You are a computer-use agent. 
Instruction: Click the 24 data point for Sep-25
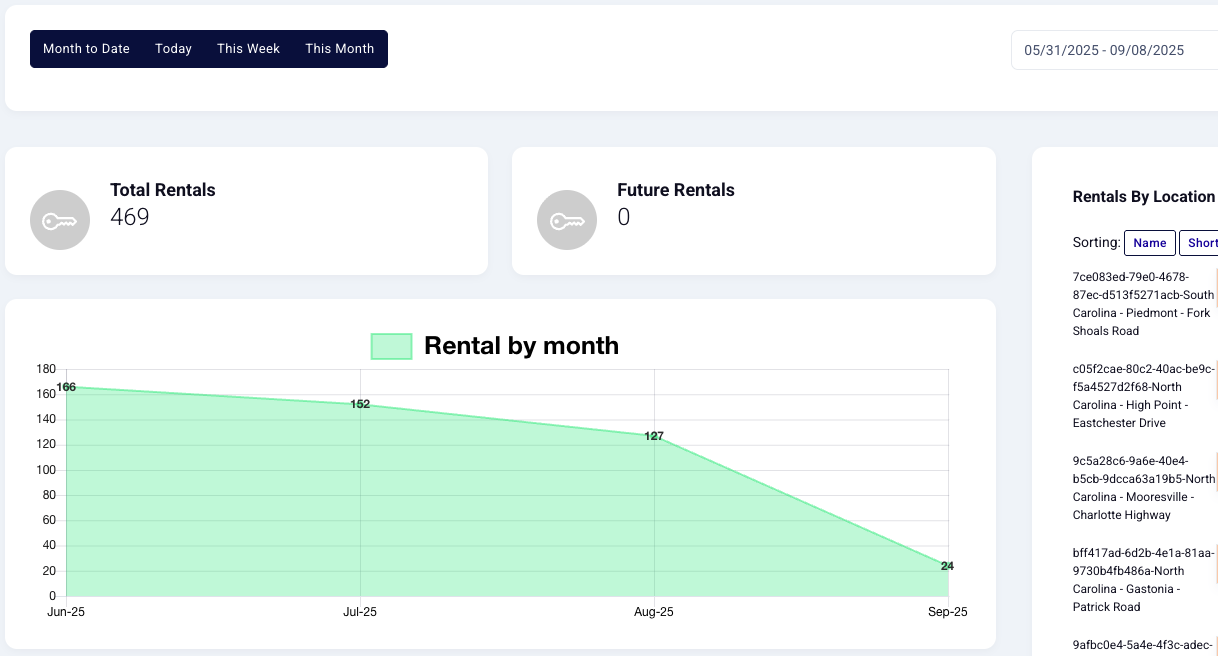(947, 566)
